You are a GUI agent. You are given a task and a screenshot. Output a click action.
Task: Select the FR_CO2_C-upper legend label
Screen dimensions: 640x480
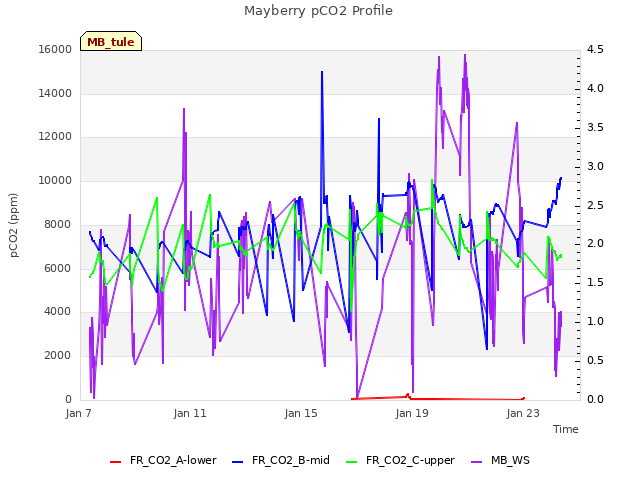410,460
